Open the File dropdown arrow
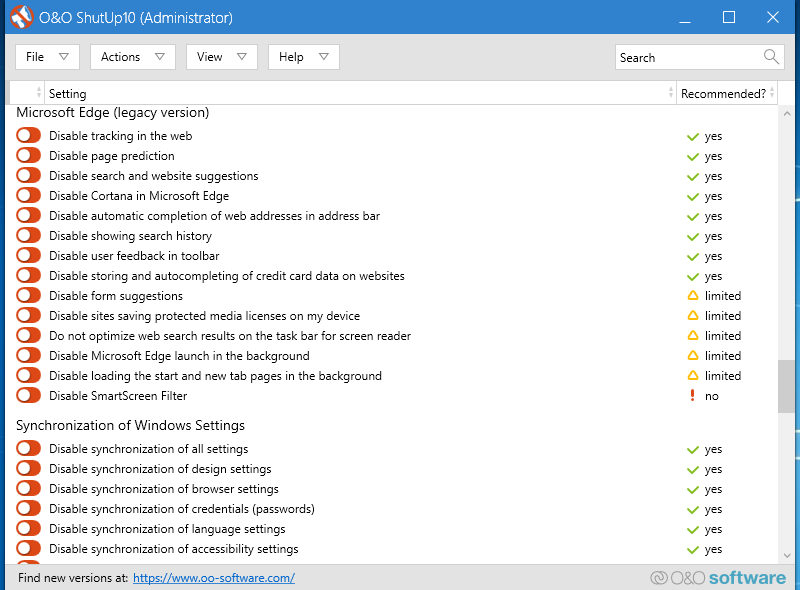The width and height of the screenshot is (800, 590). [x=64, y=57]
